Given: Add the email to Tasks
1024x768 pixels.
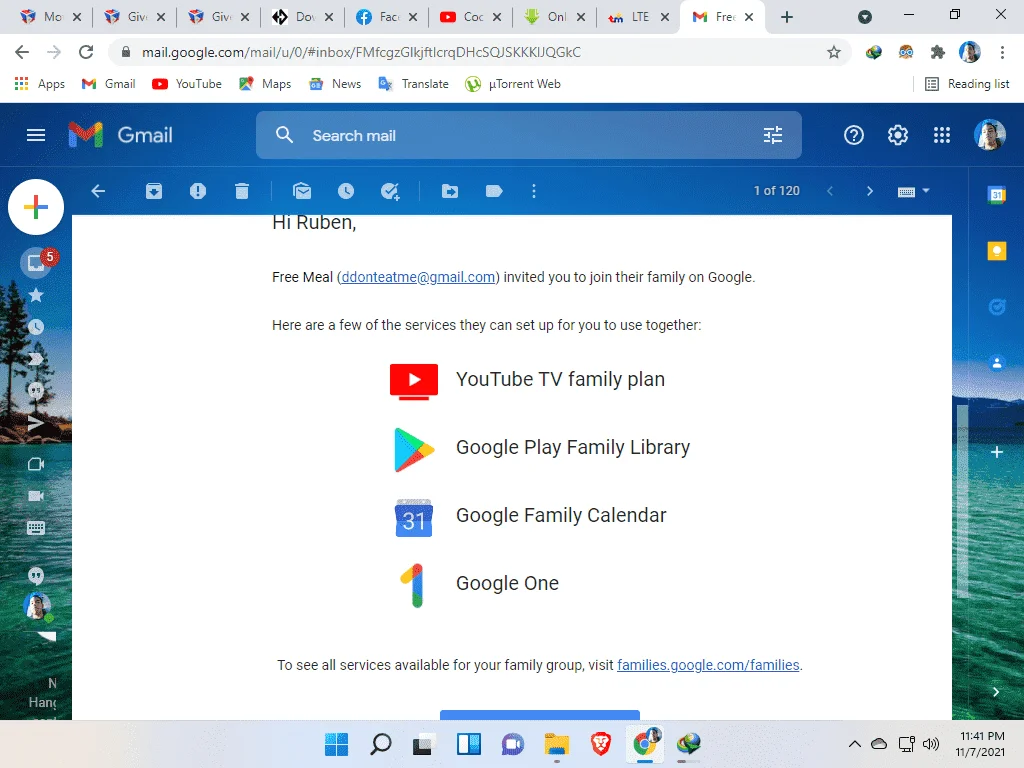Looking at the screenshot, I should pyautogui.click(x=390, y=191).
